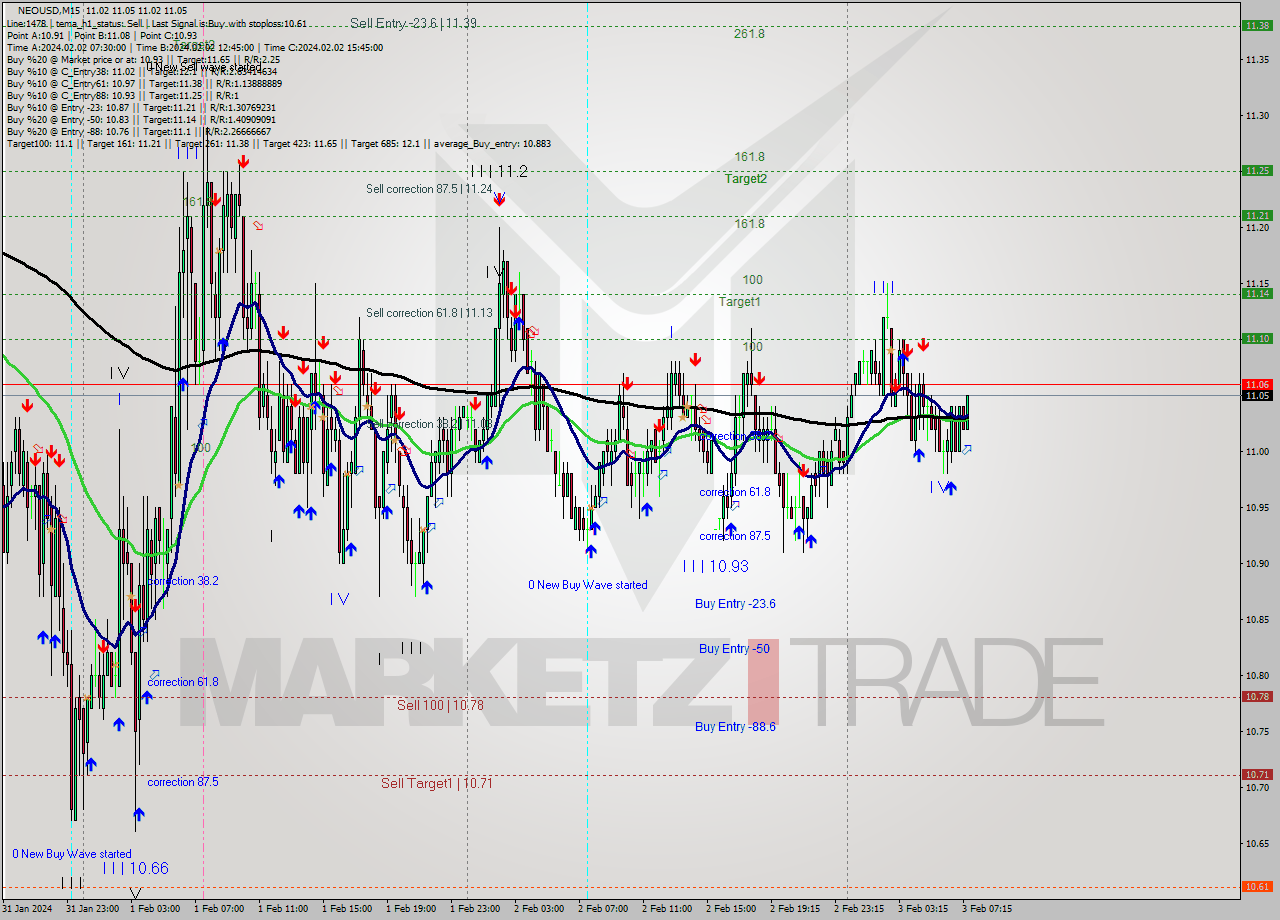
Task: Click the '1 Feb 23:00' time axis label
Action: click(x=475, y=909)
